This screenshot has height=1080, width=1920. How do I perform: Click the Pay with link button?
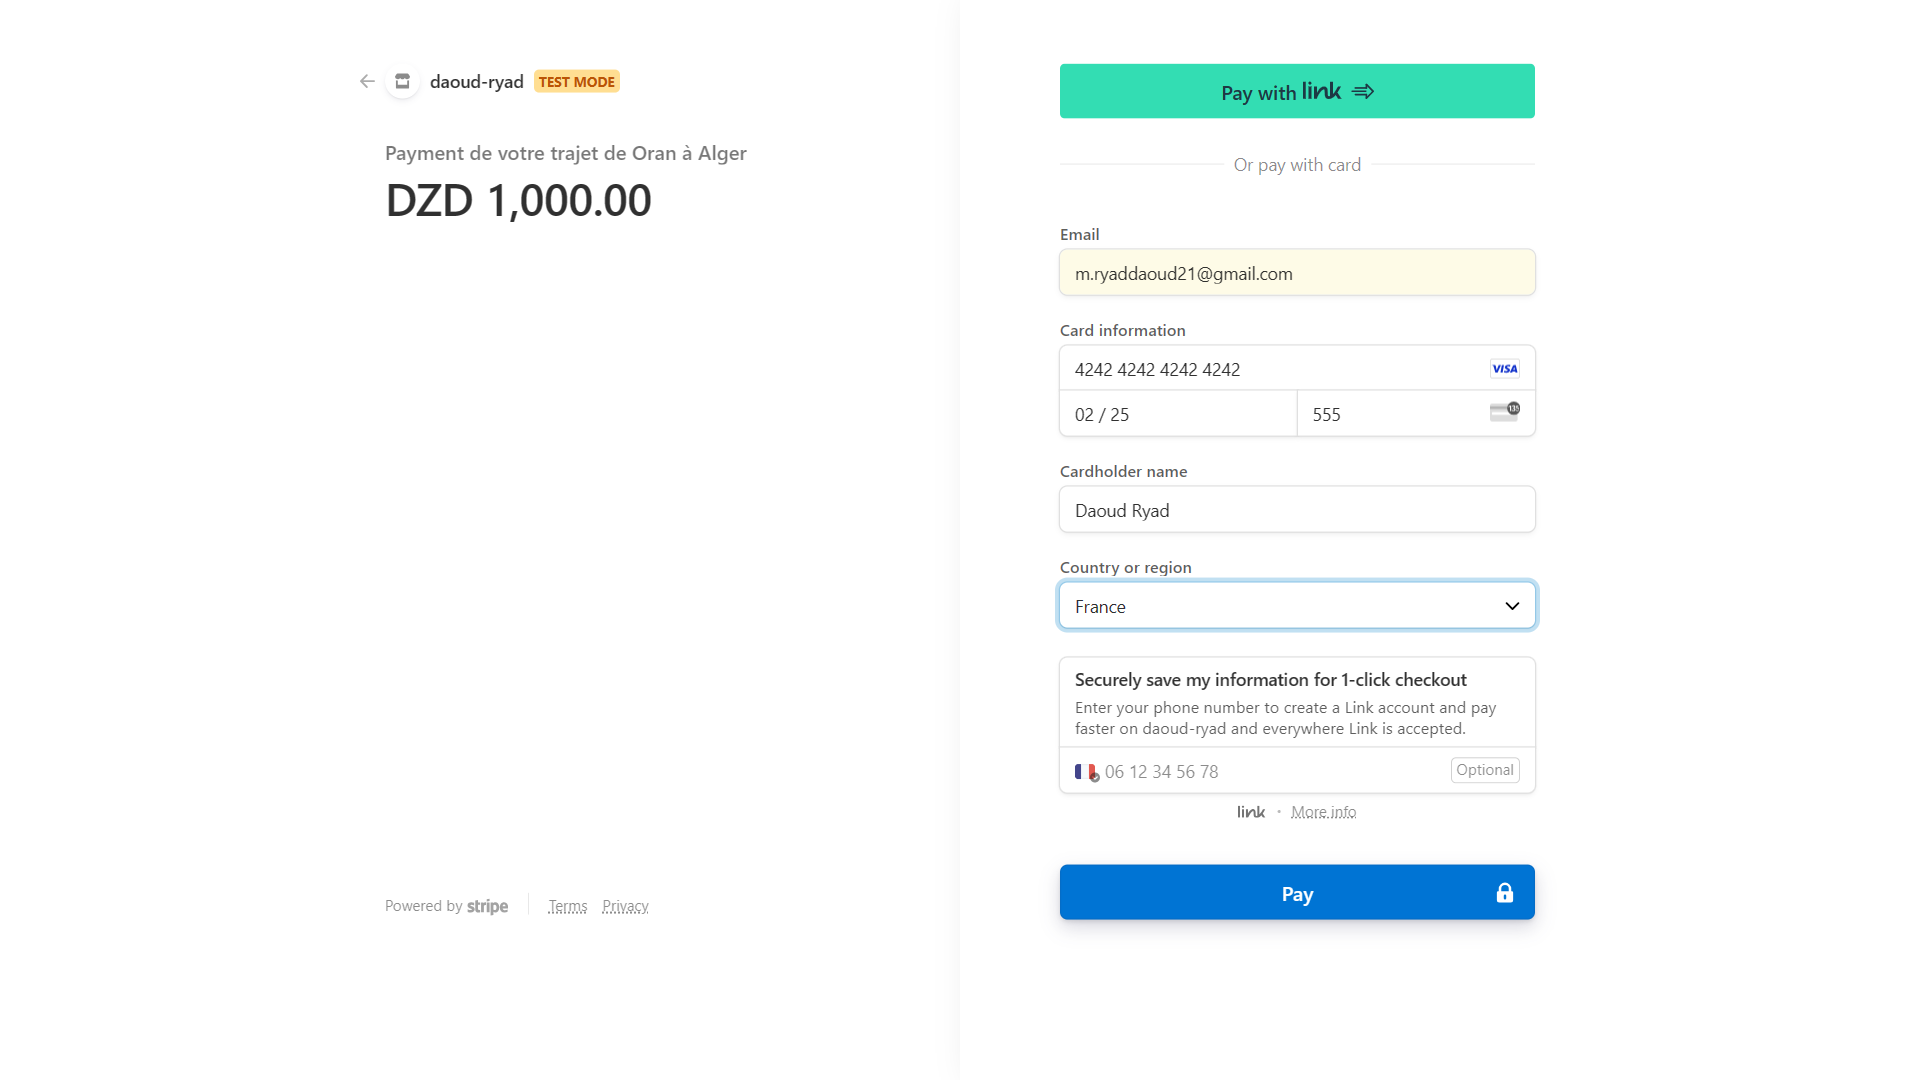1297,91
